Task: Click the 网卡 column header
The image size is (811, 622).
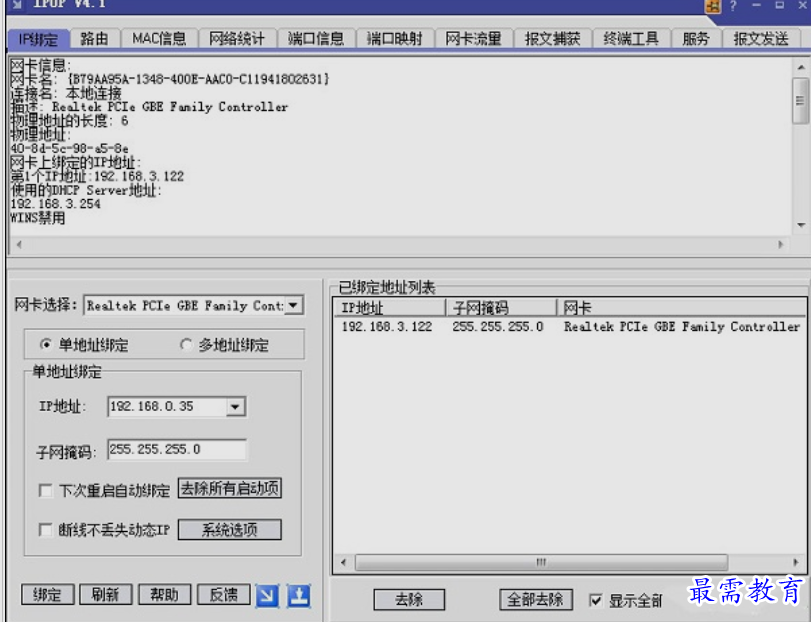Action: [x=682, y=308]
